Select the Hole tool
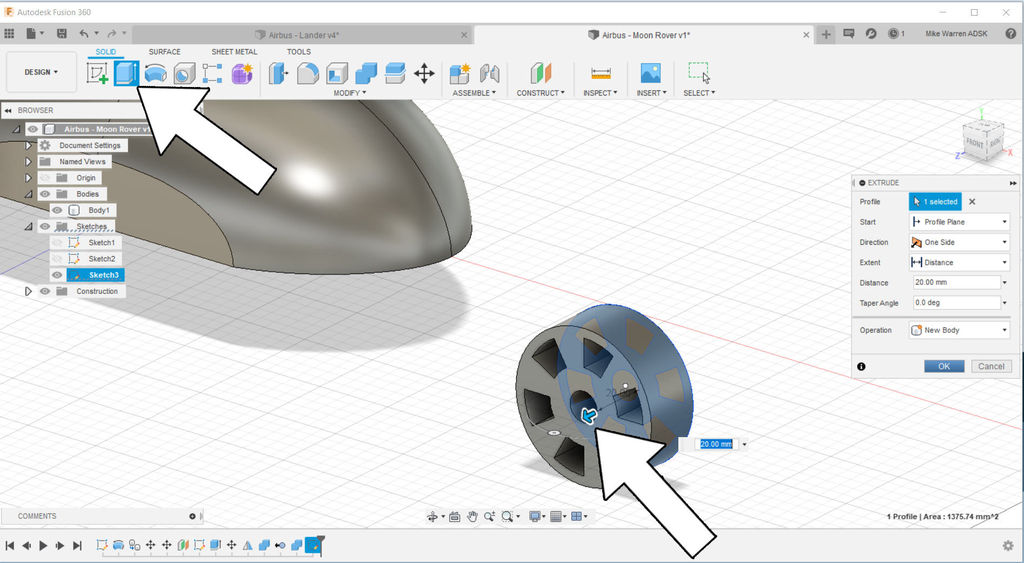The width and height of the screenshot is (1024, 563). [184, 73]
